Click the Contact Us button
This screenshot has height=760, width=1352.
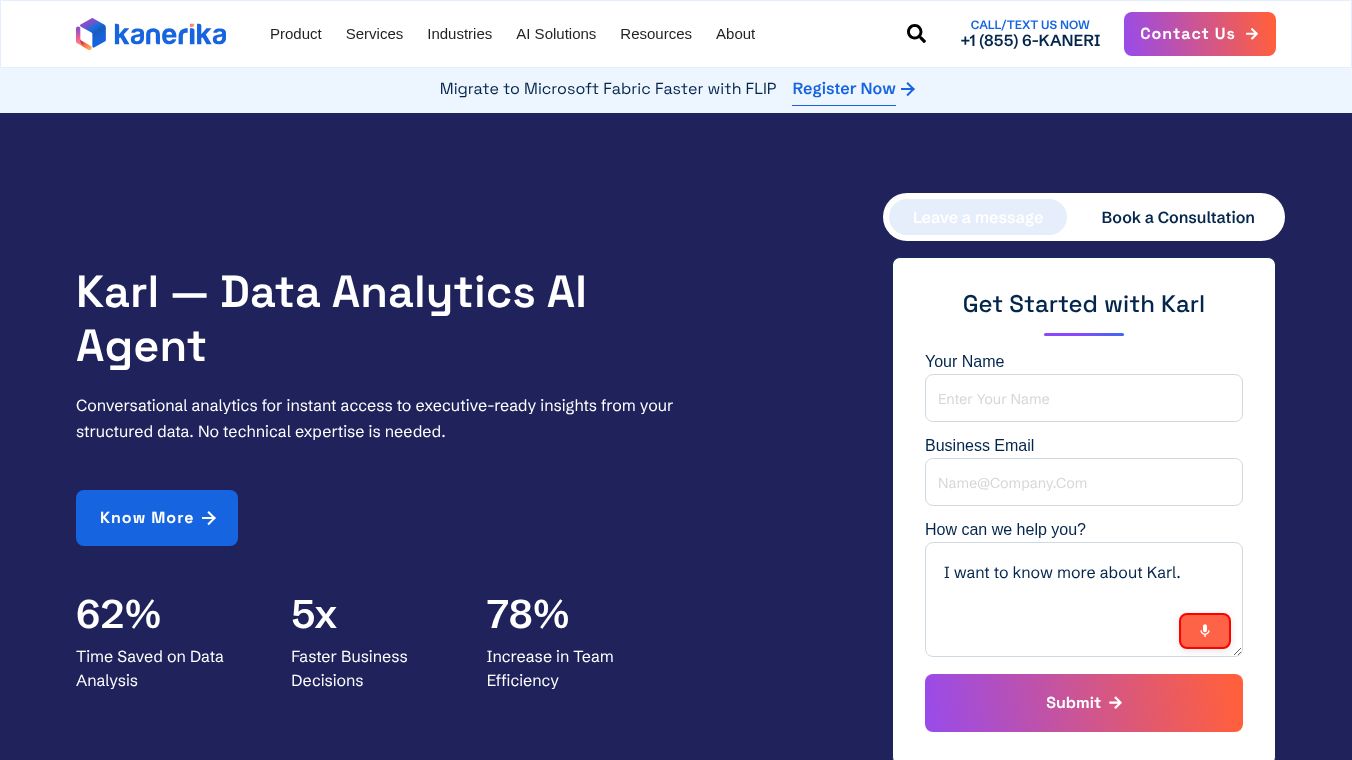(1199, 34)
